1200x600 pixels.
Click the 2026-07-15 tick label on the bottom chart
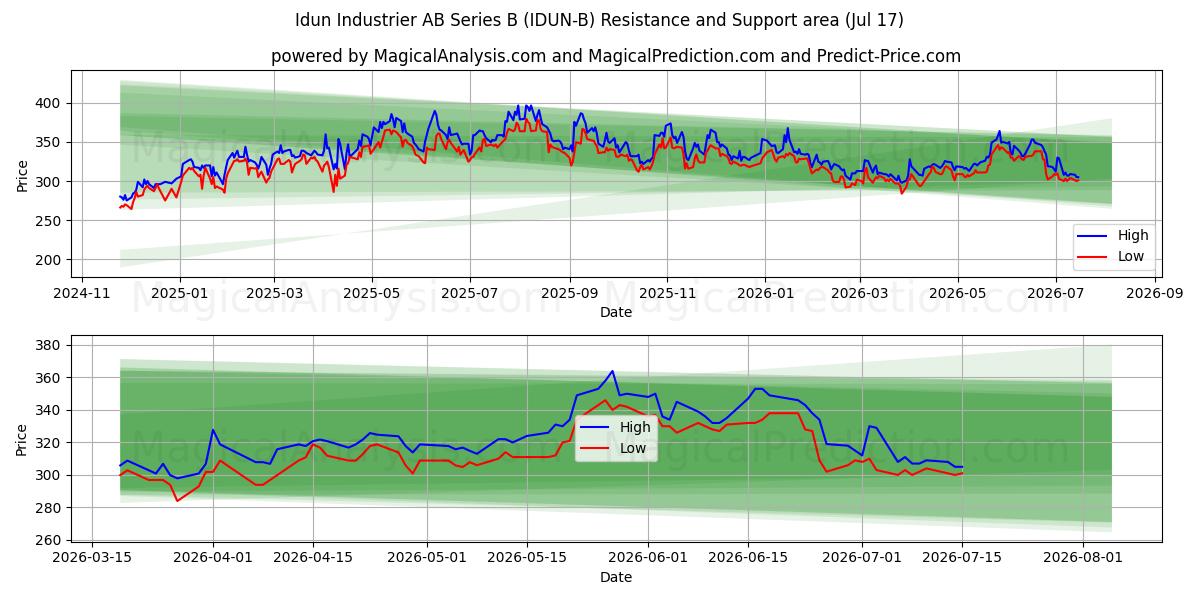coord(962,559)
